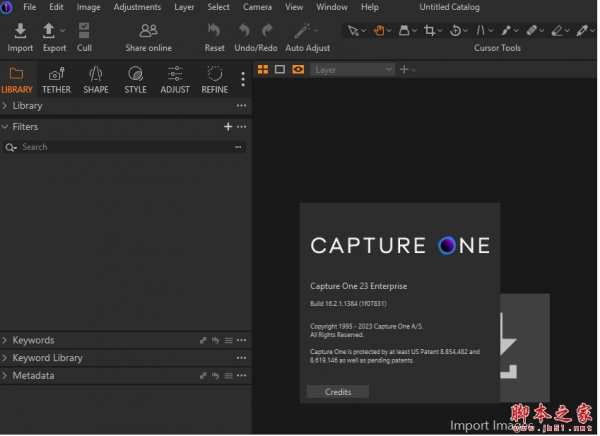Screen dimensions: 600x436
Task: Add a new filter with plus icon
Action: tap(228, 127)
